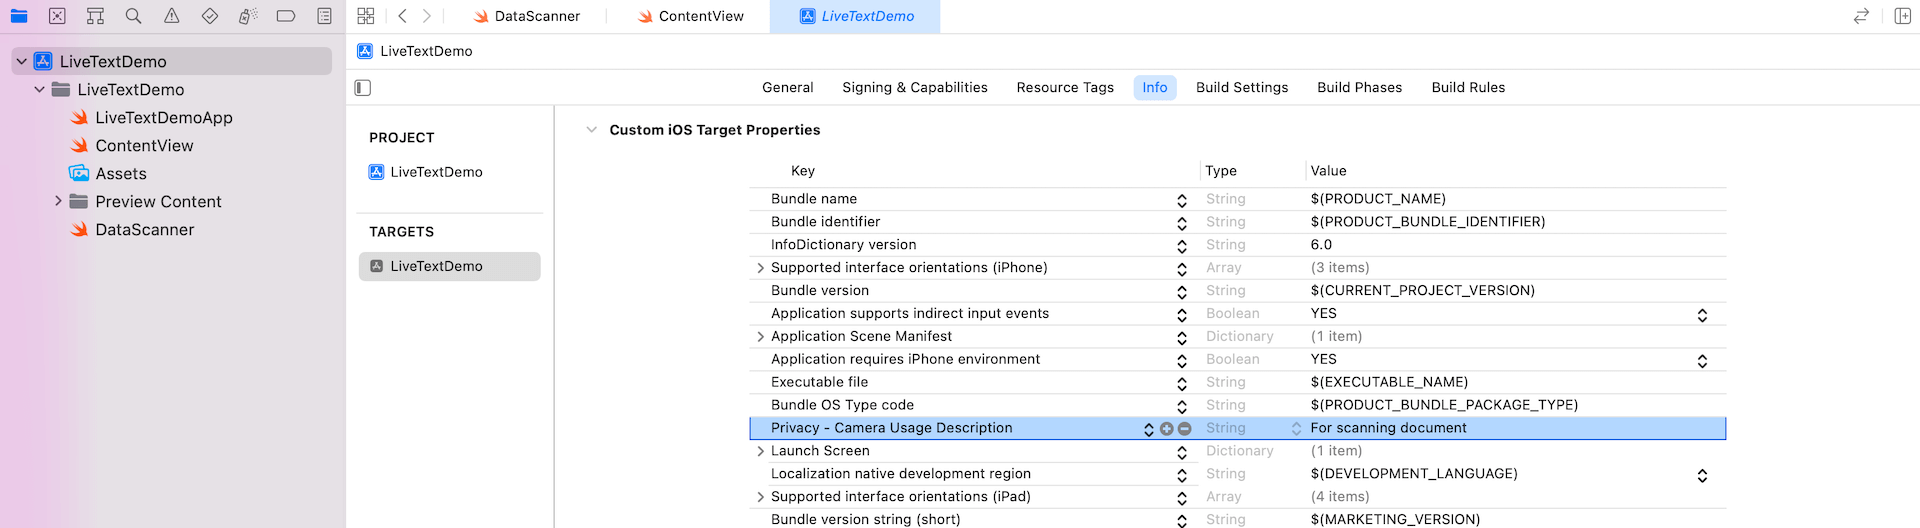Switch to the DataScanner editor tab

526,16
